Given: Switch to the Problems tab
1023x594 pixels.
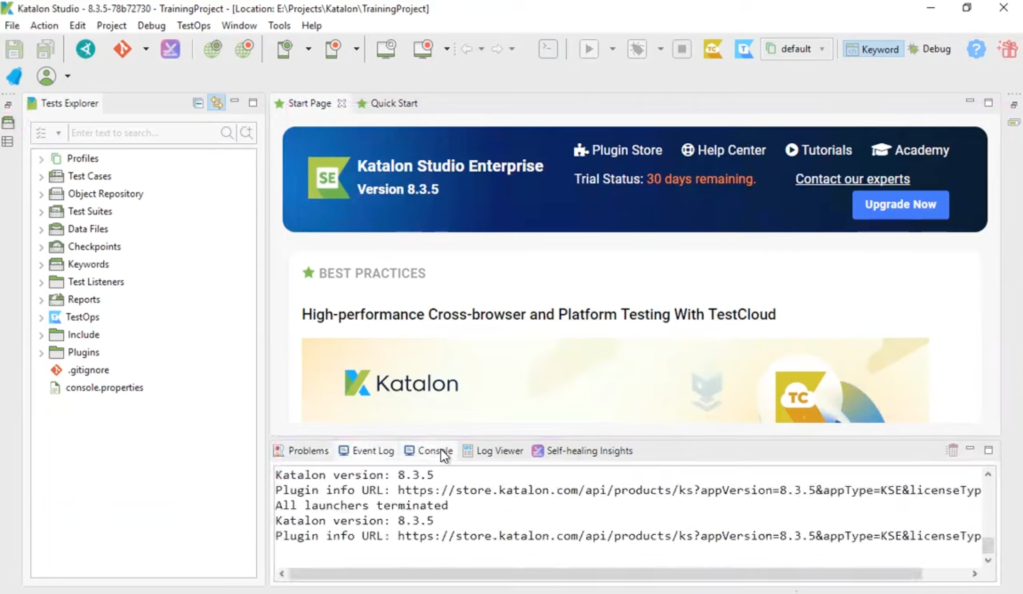Looking at the screenshot, I should click(x=301, y=450).
